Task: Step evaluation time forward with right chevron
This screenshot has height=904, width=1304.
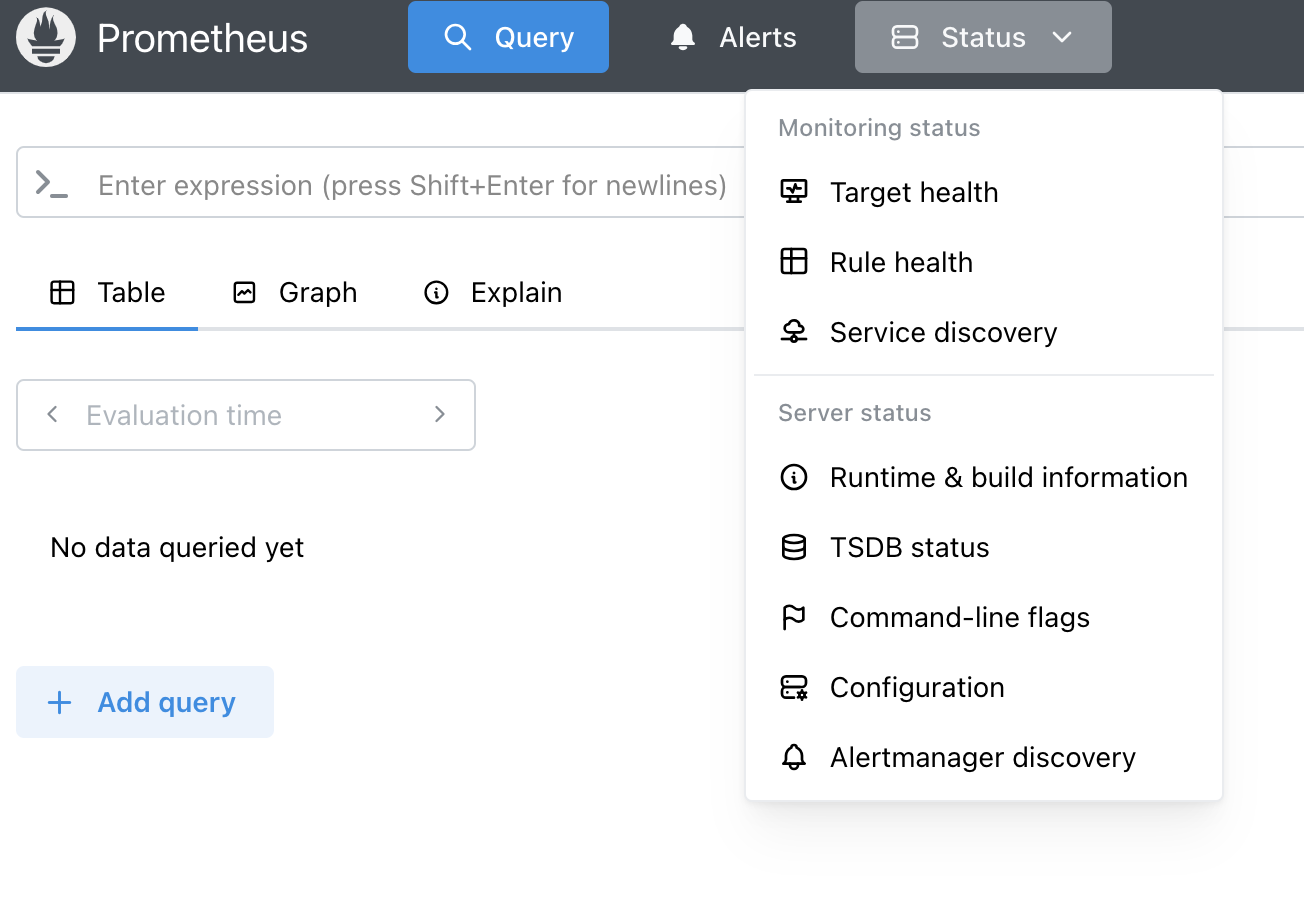Action: [439, 414]
